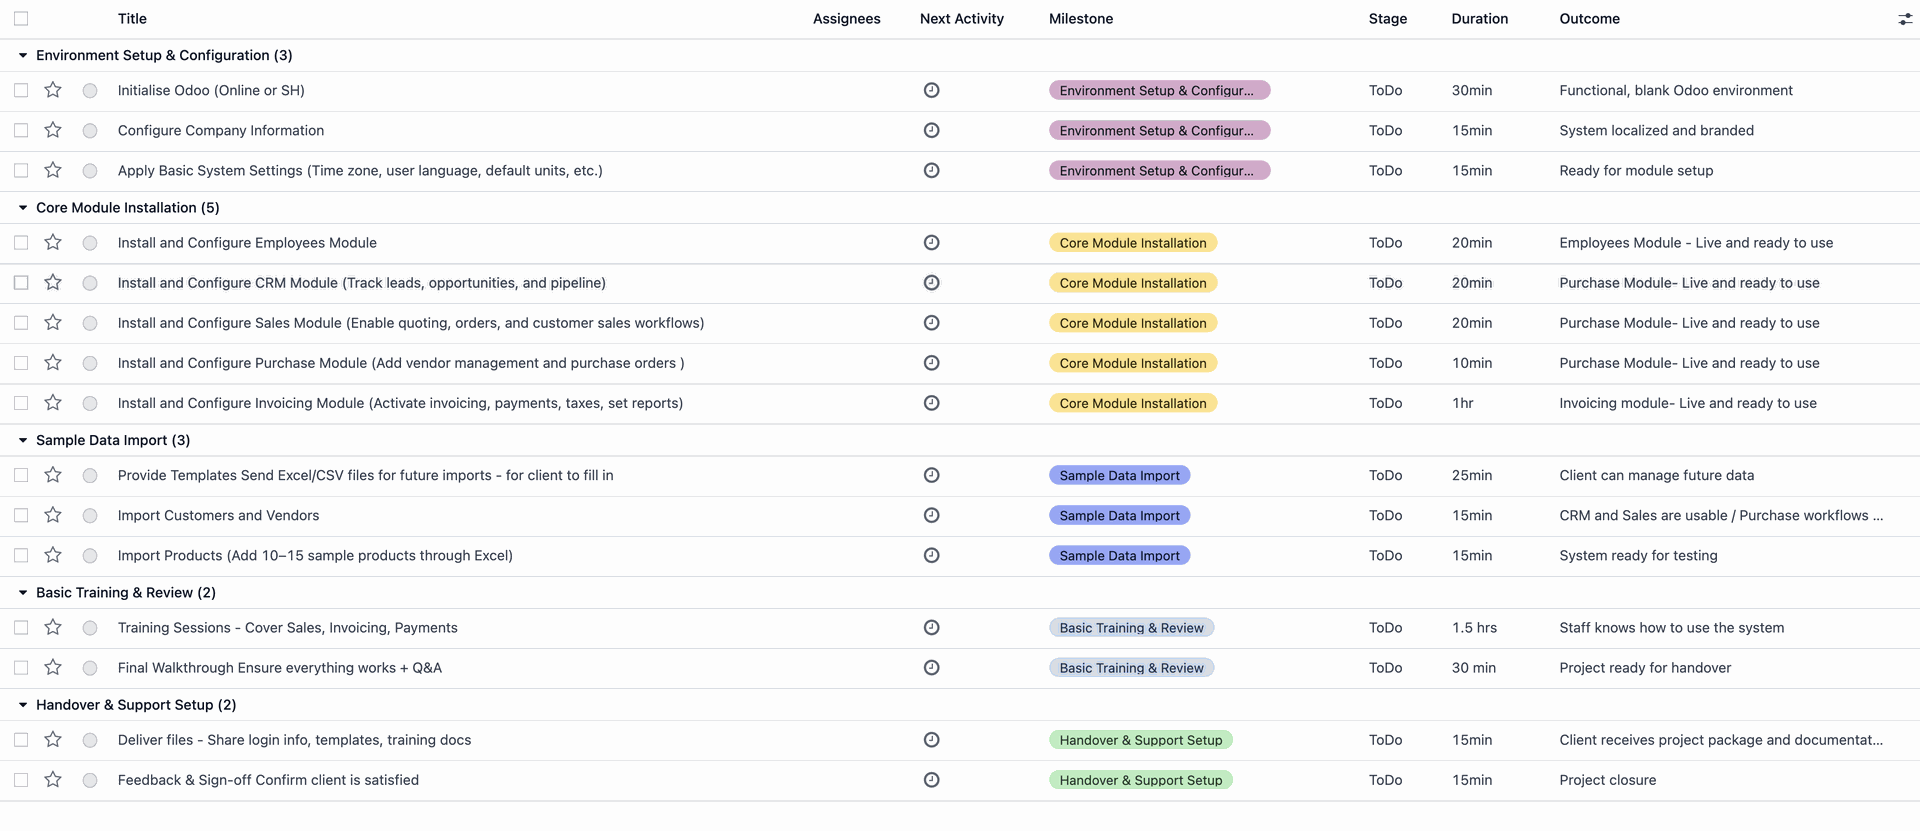Collapse the Basic Training & Review group
1920x831 pixels.
23,592
